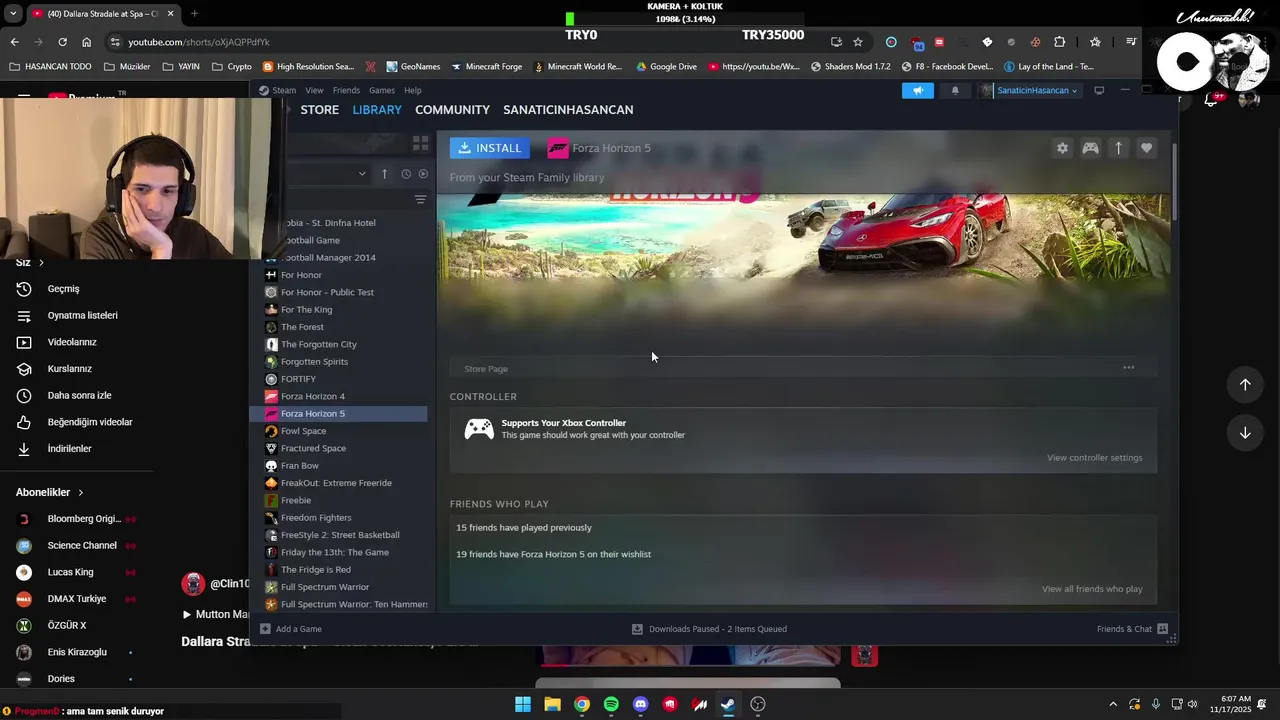Viewport: 1280px width, 720px height.
Task: Click the upward arrow icon in game header
Action: point(1118,148)
